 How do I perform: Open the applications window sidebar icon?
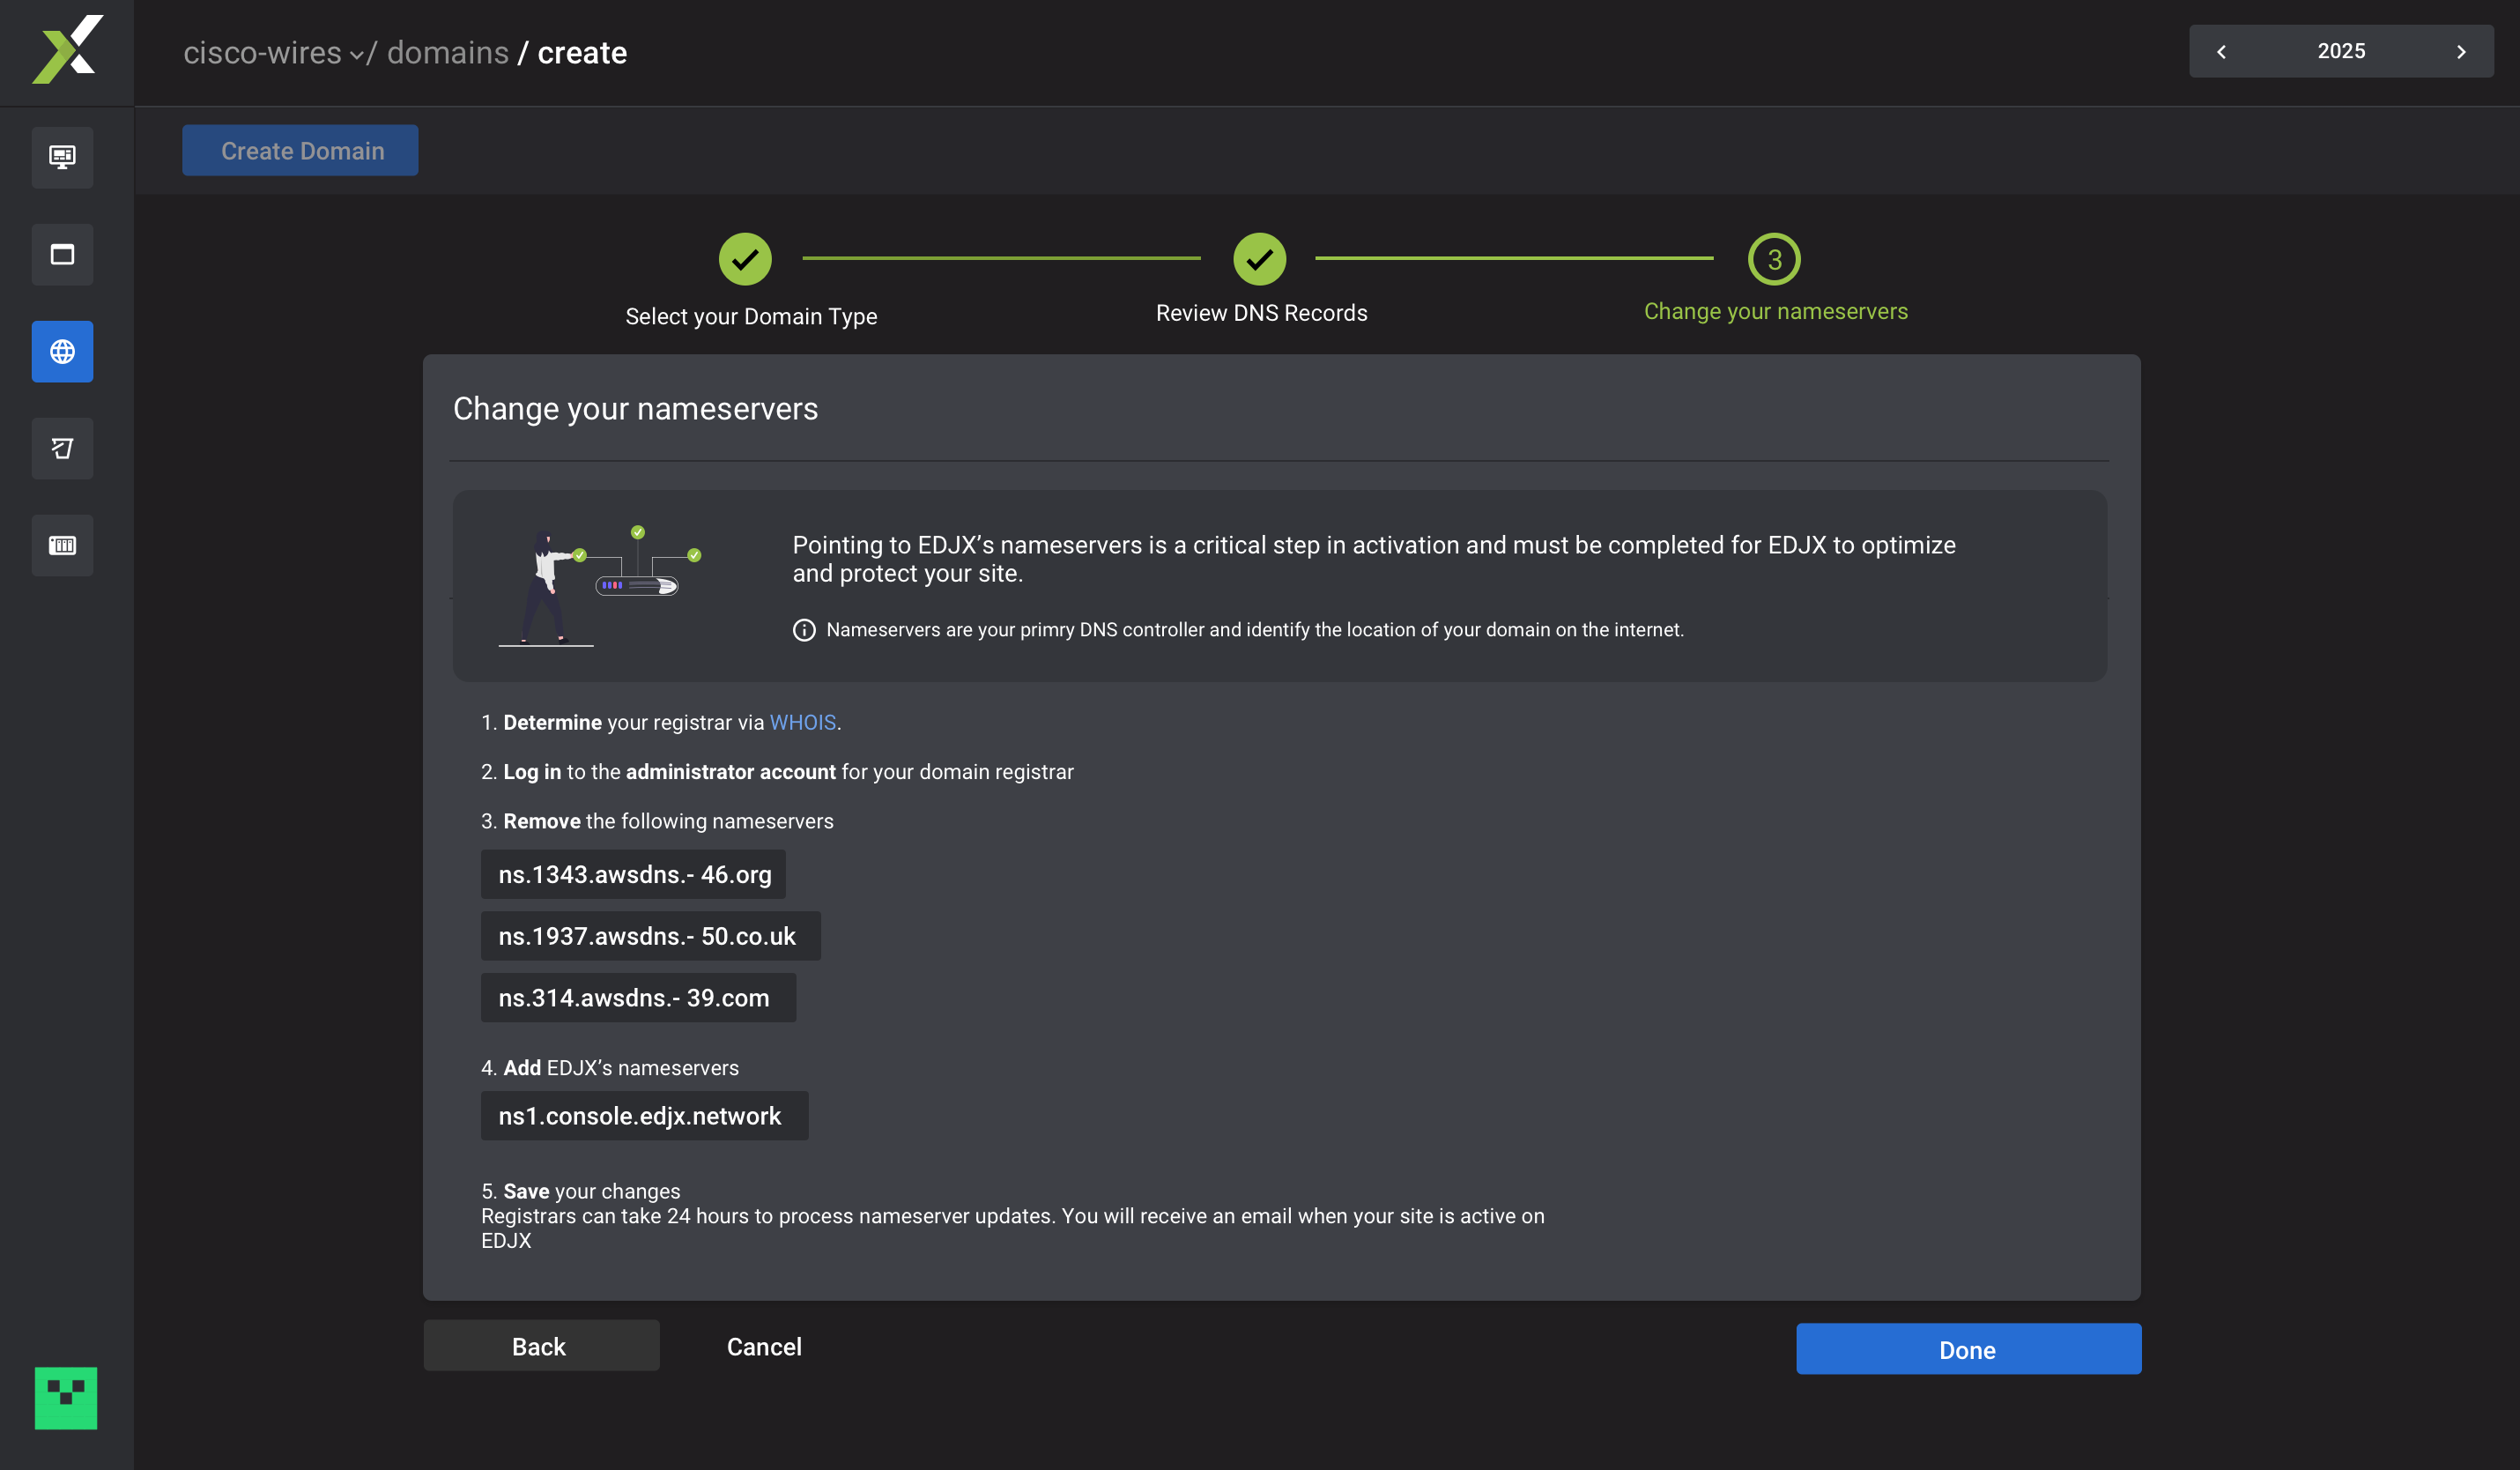(x=62, y=254)
